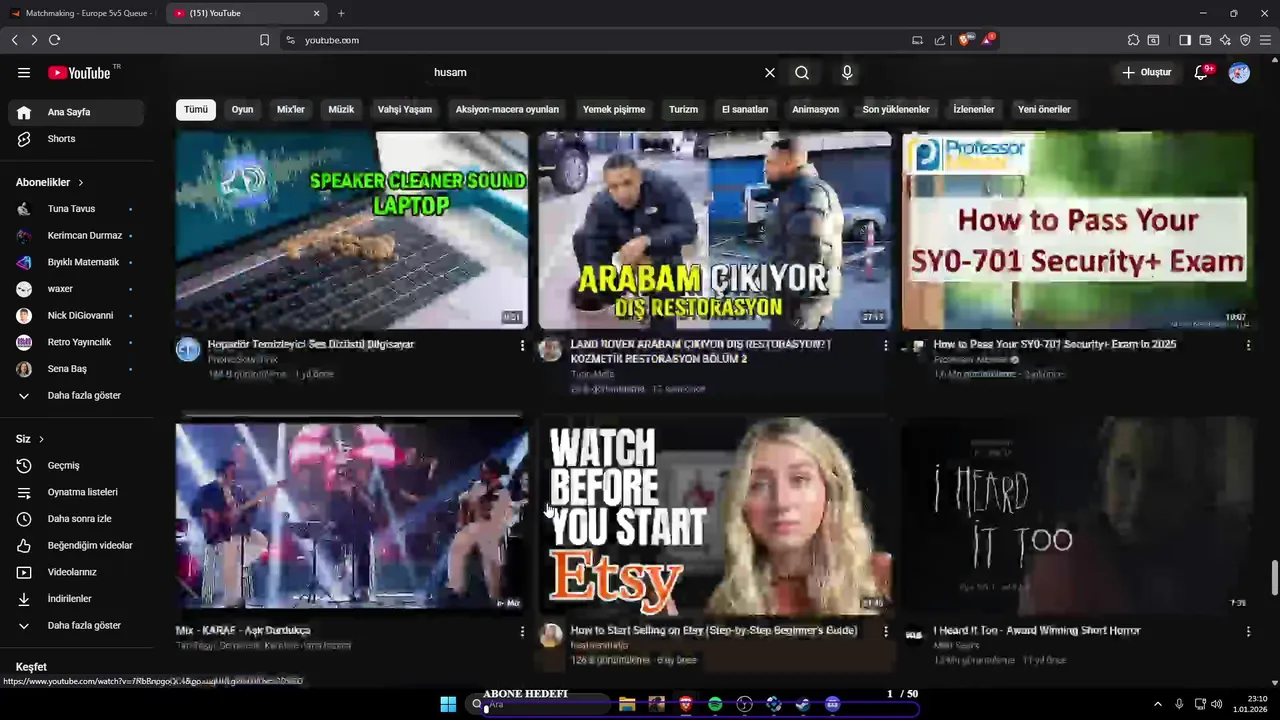Select the Yemek pişirme filter chip

coord(614,109)
